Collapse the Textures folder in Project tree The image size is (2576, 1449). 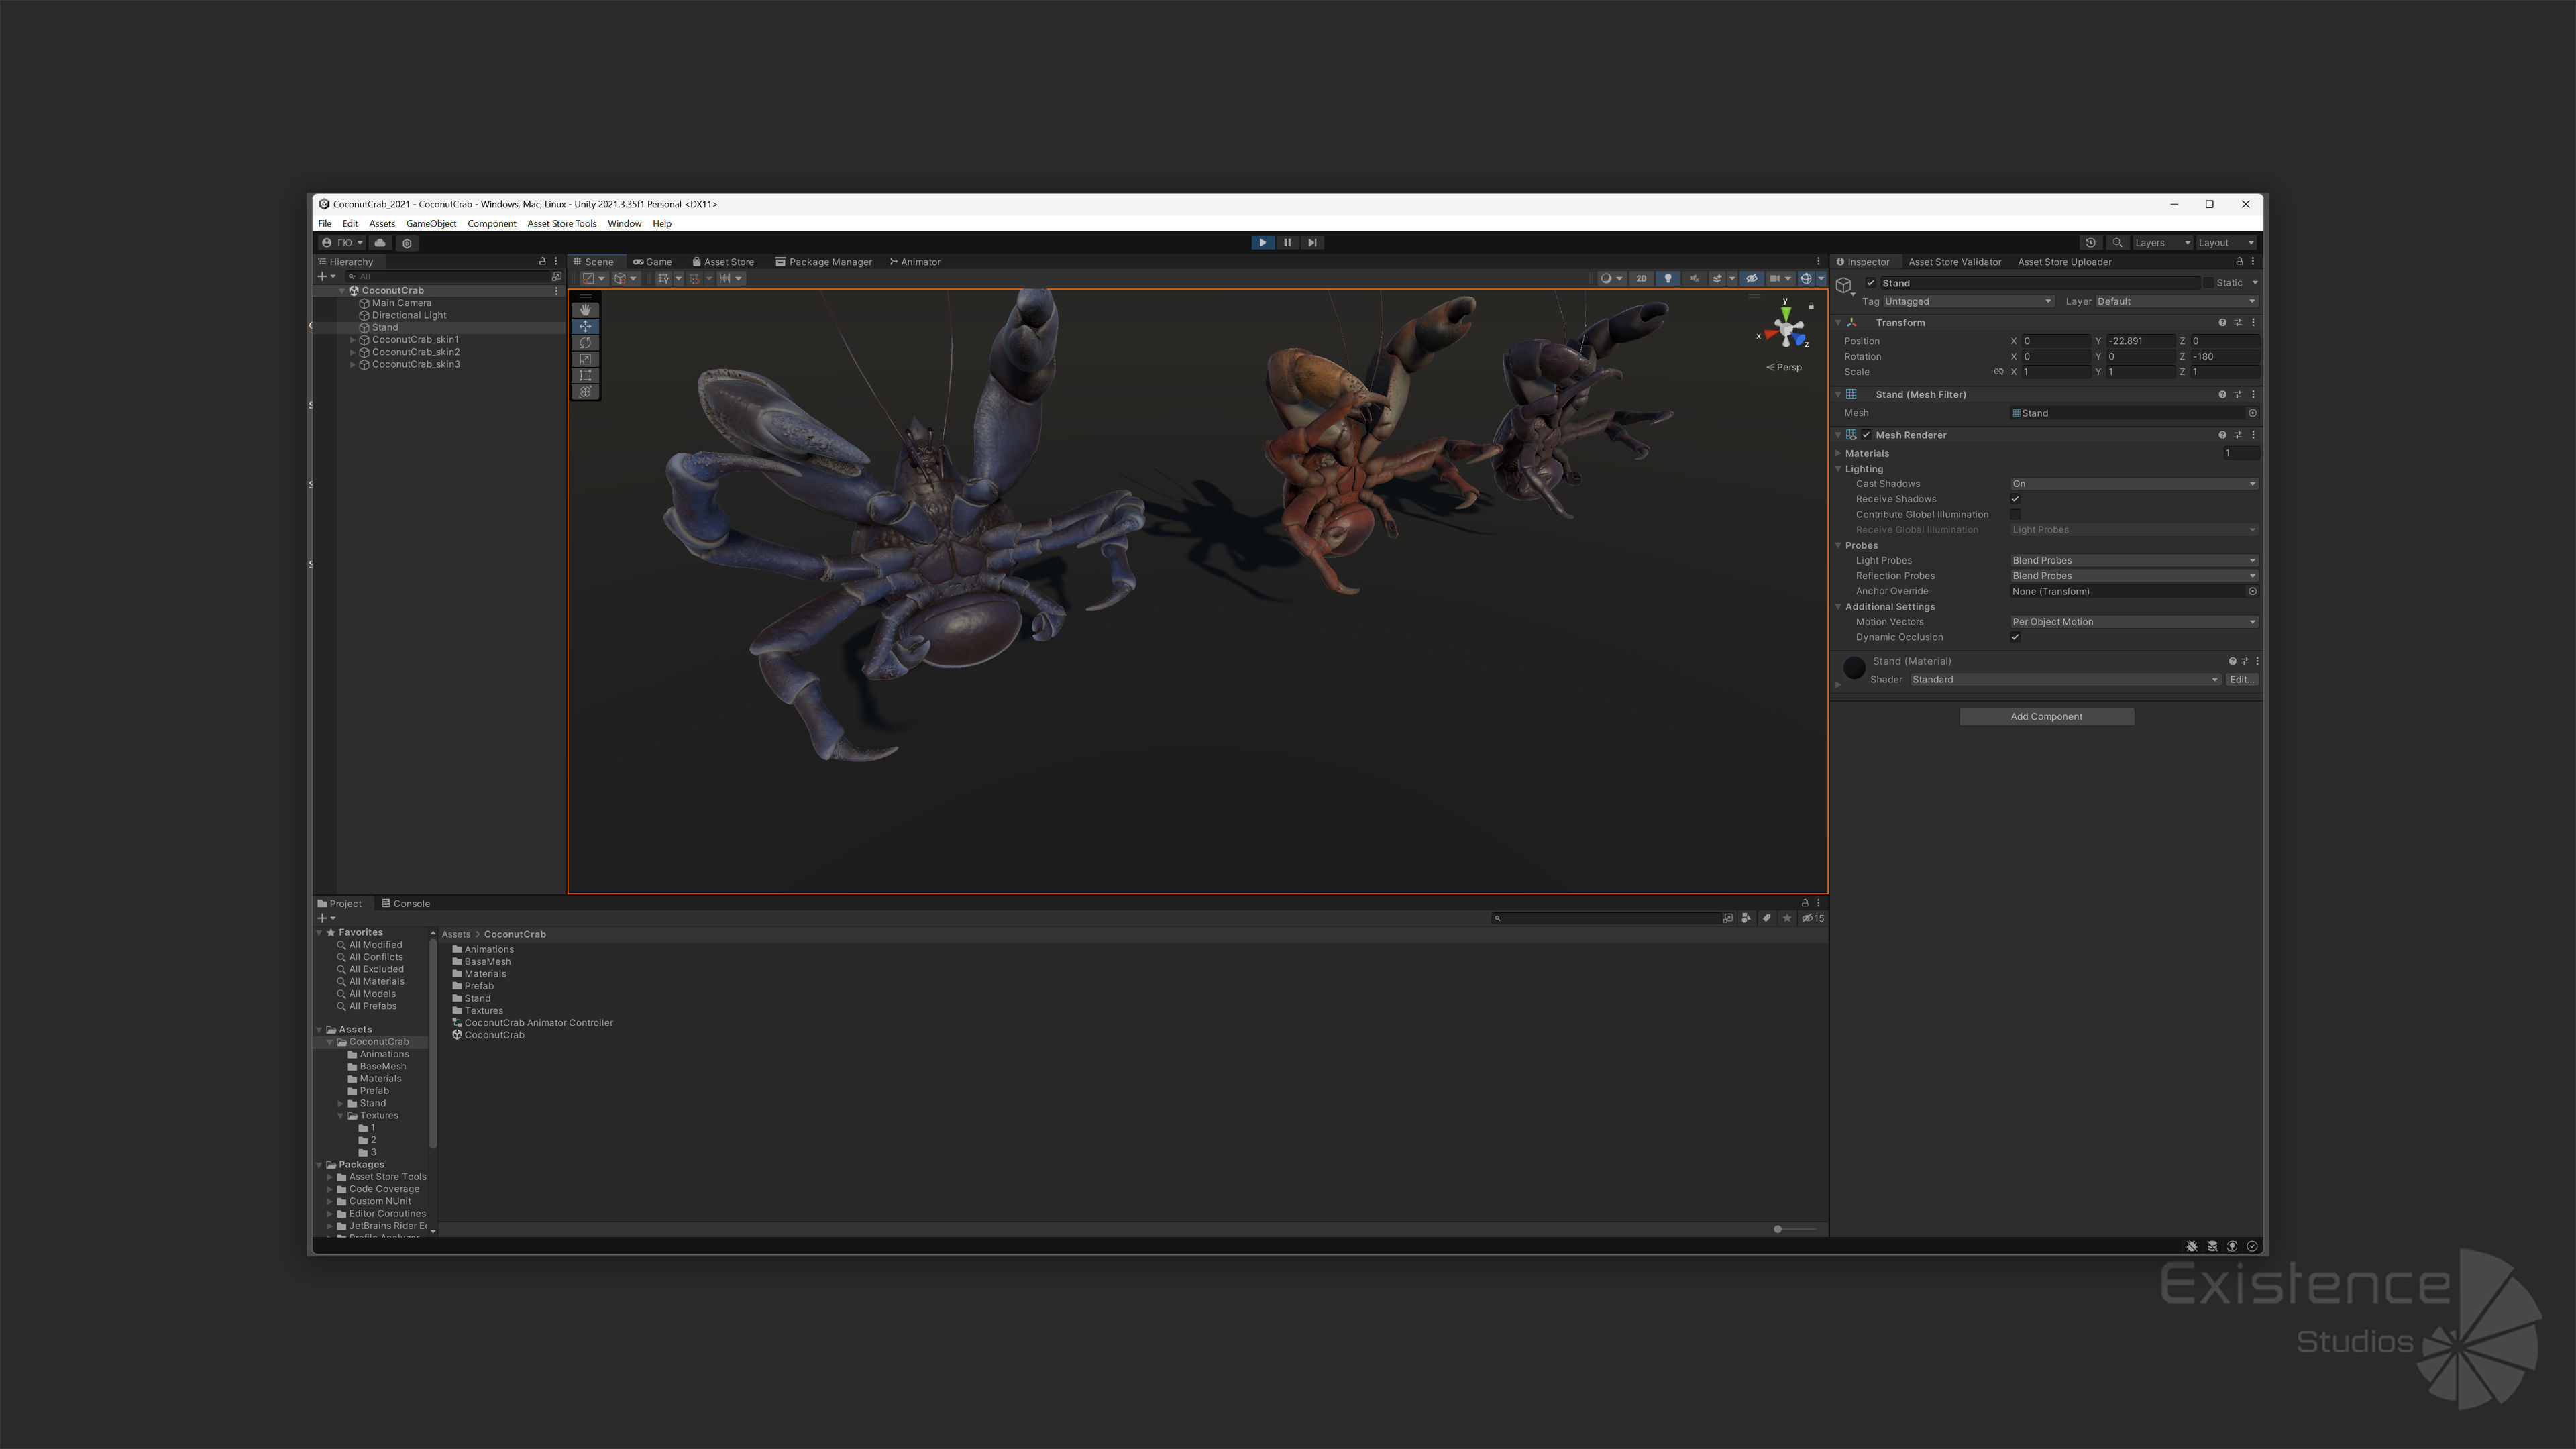(x=340, y=1116)
